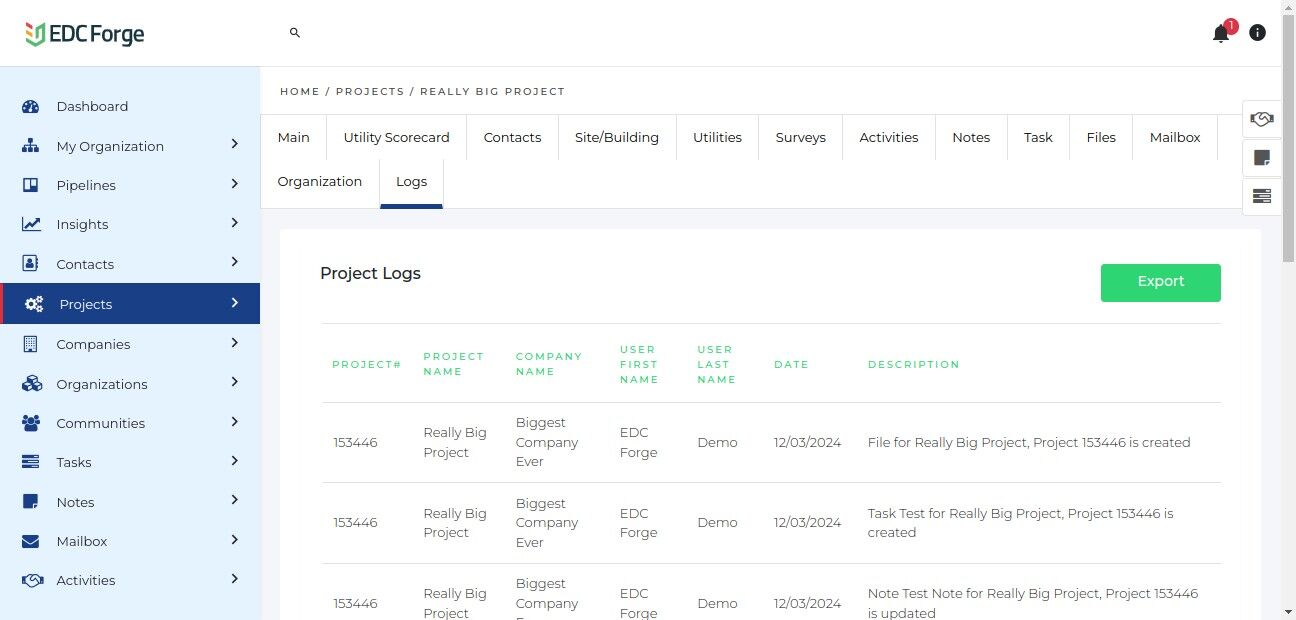Click the DESCRIPTION column header

[x=914, y=365]
